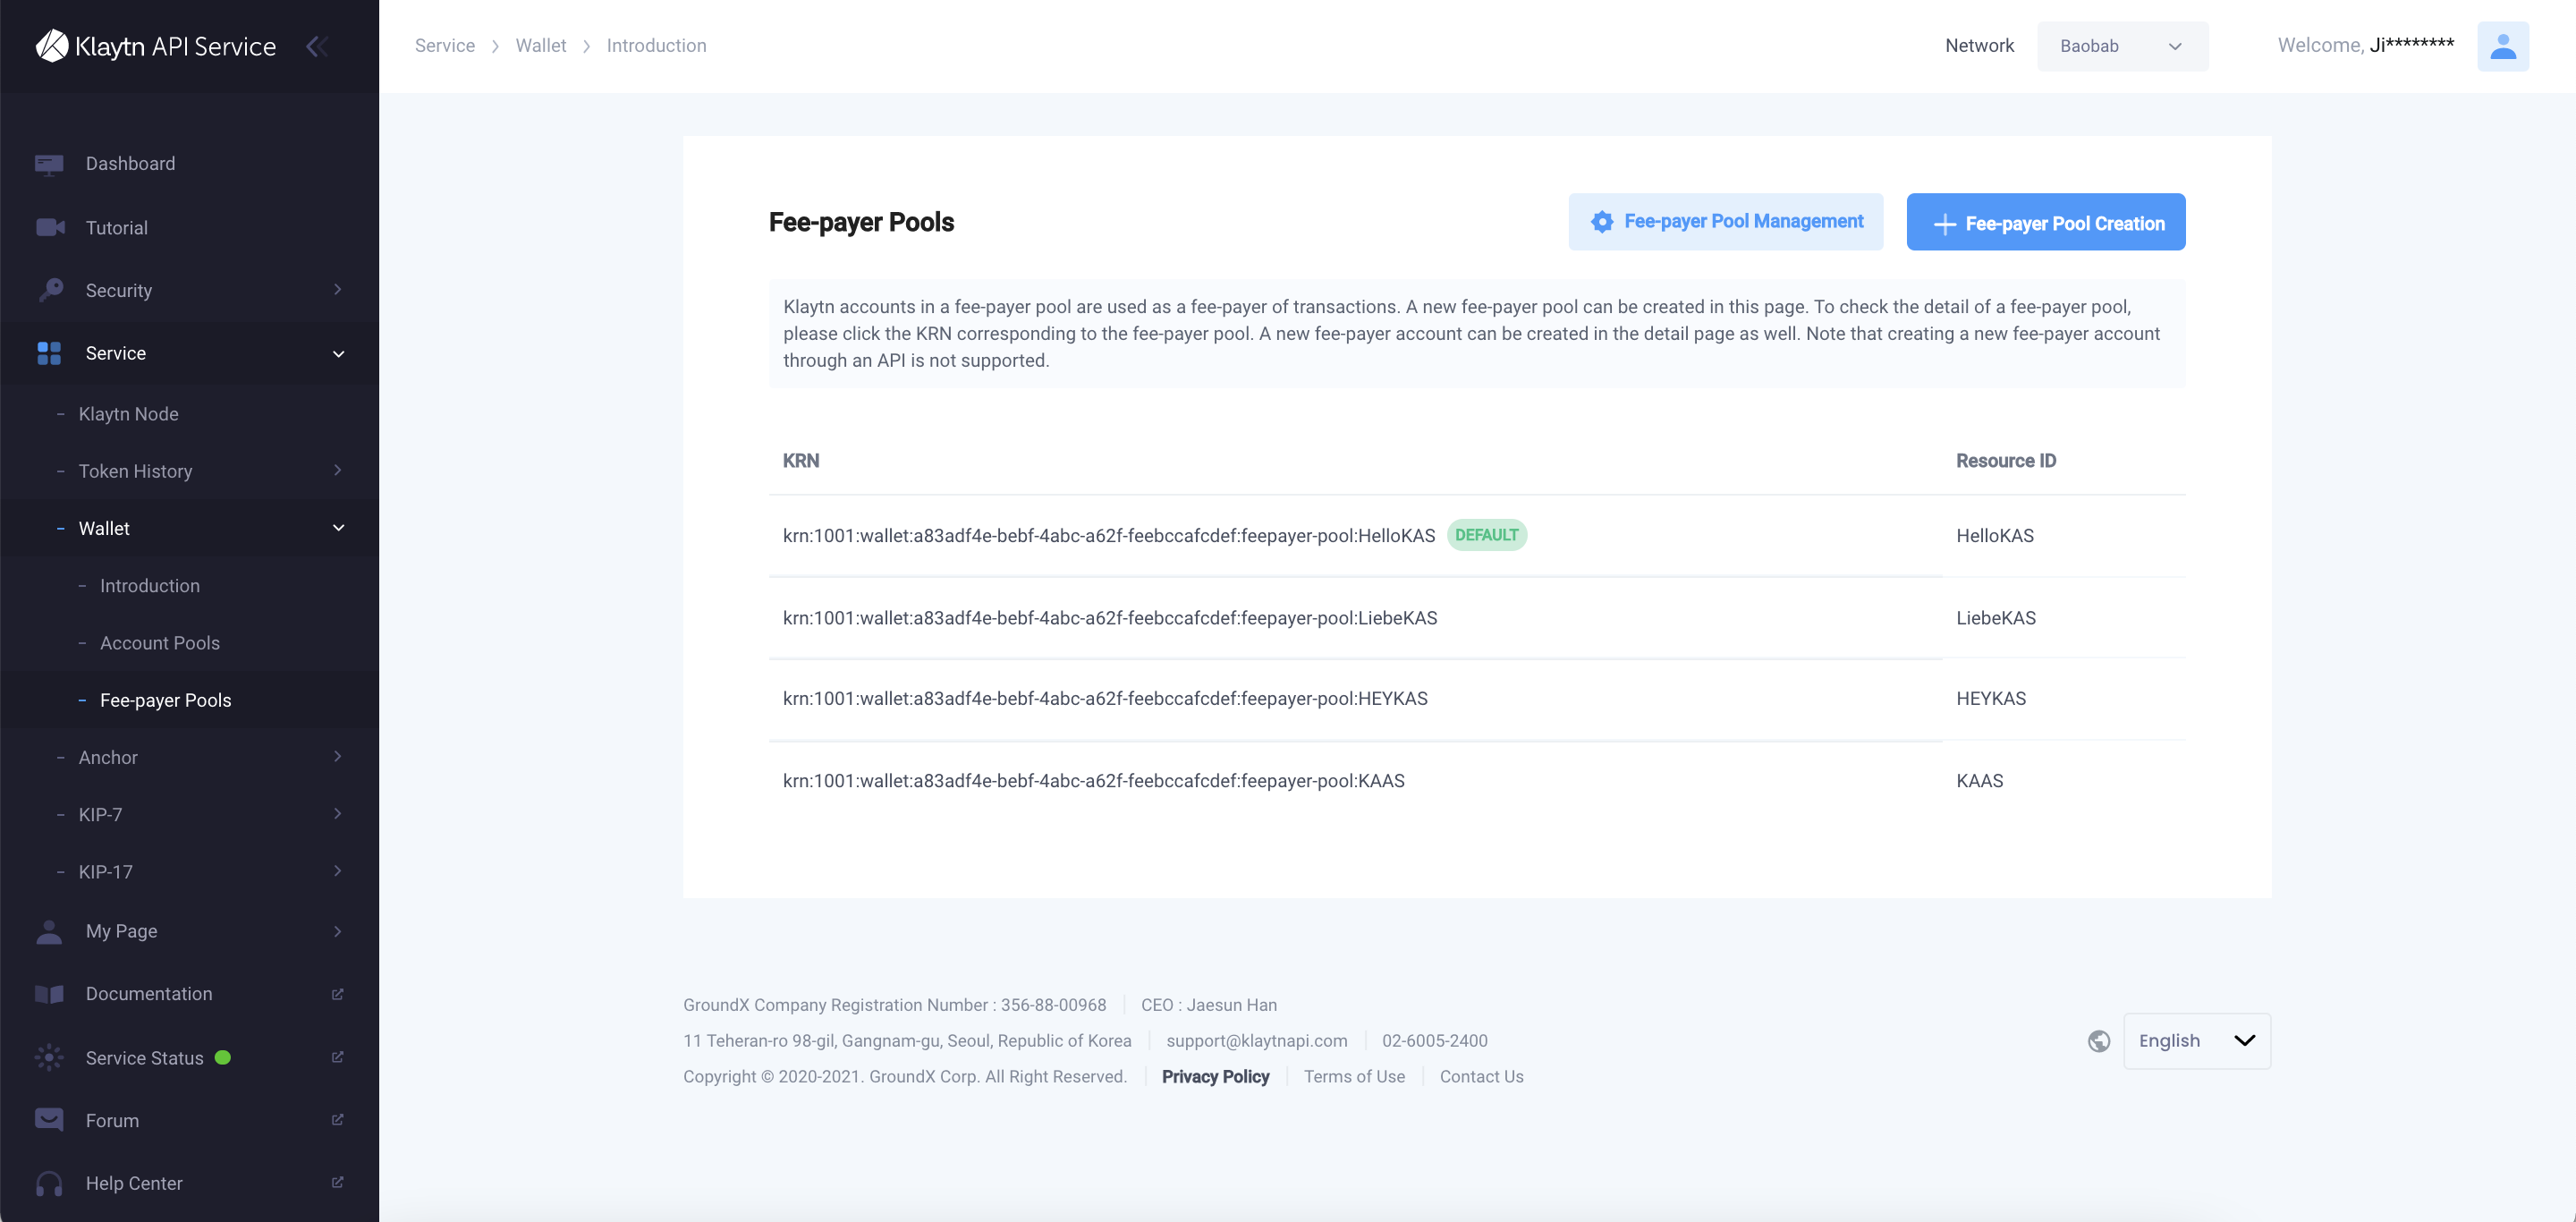Click Wallet in the breadcrumb
The width and height of the screenshot is (2576, 1222).
(541, 46)
